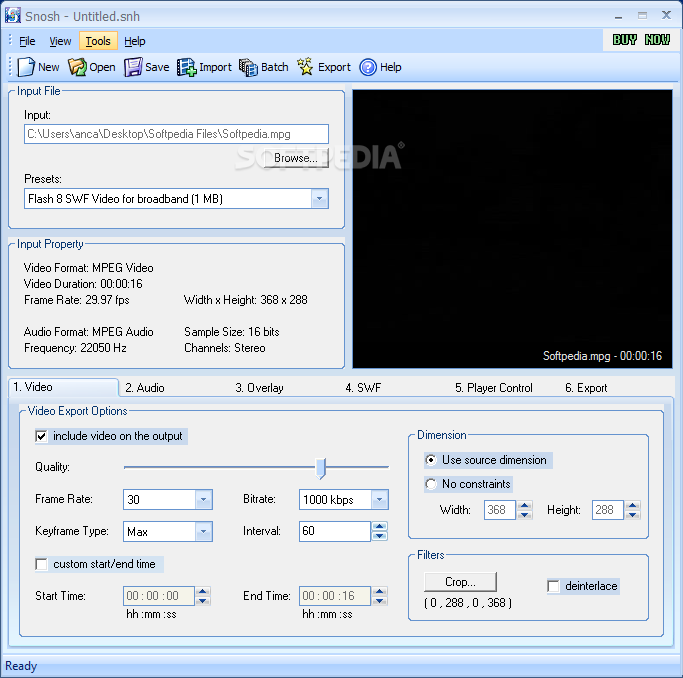This screenshot has height=678, width=683.
Task: Enable custom start/end time checkbox
Action: [x=41, y=564]
